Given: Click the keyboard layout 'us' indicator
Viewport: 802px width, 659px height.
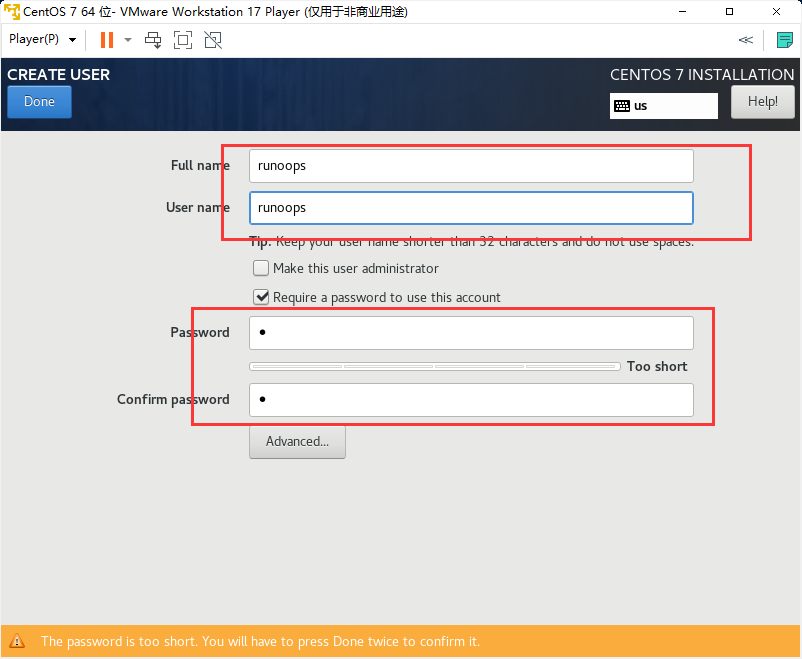Looking at the screenshot, I should (663, 105).
